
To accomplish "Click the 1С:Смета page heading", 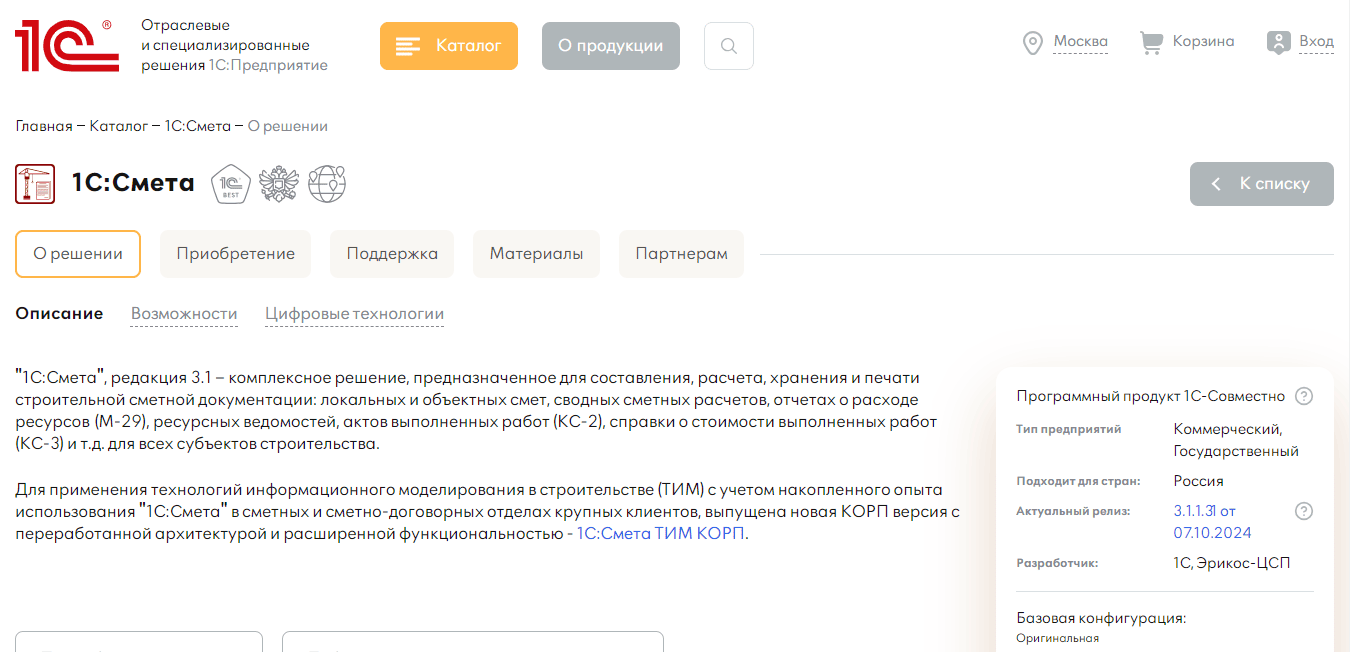I will (x=133, y=183).
